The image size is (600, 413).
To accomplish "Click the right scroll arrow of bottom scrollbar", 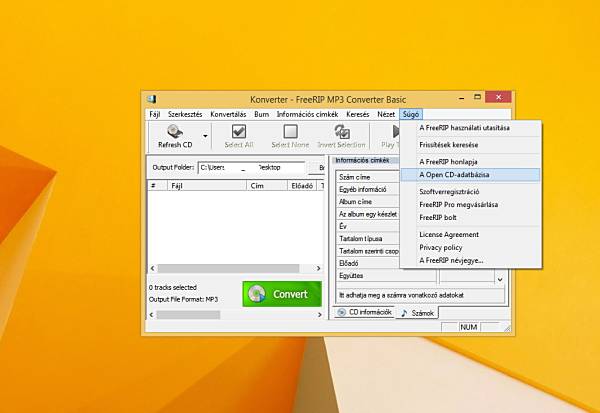I will click(320, 315).
